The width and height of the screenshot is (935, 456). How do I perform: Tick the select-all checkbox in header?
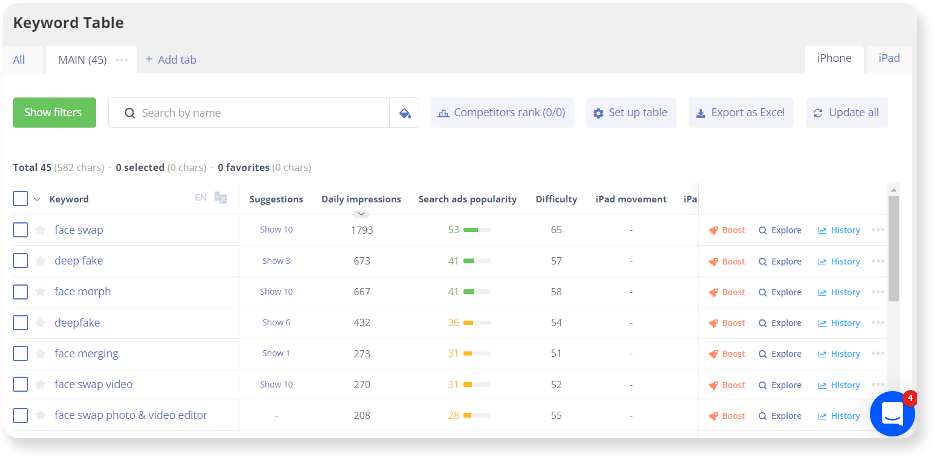[x=20, y=198]
